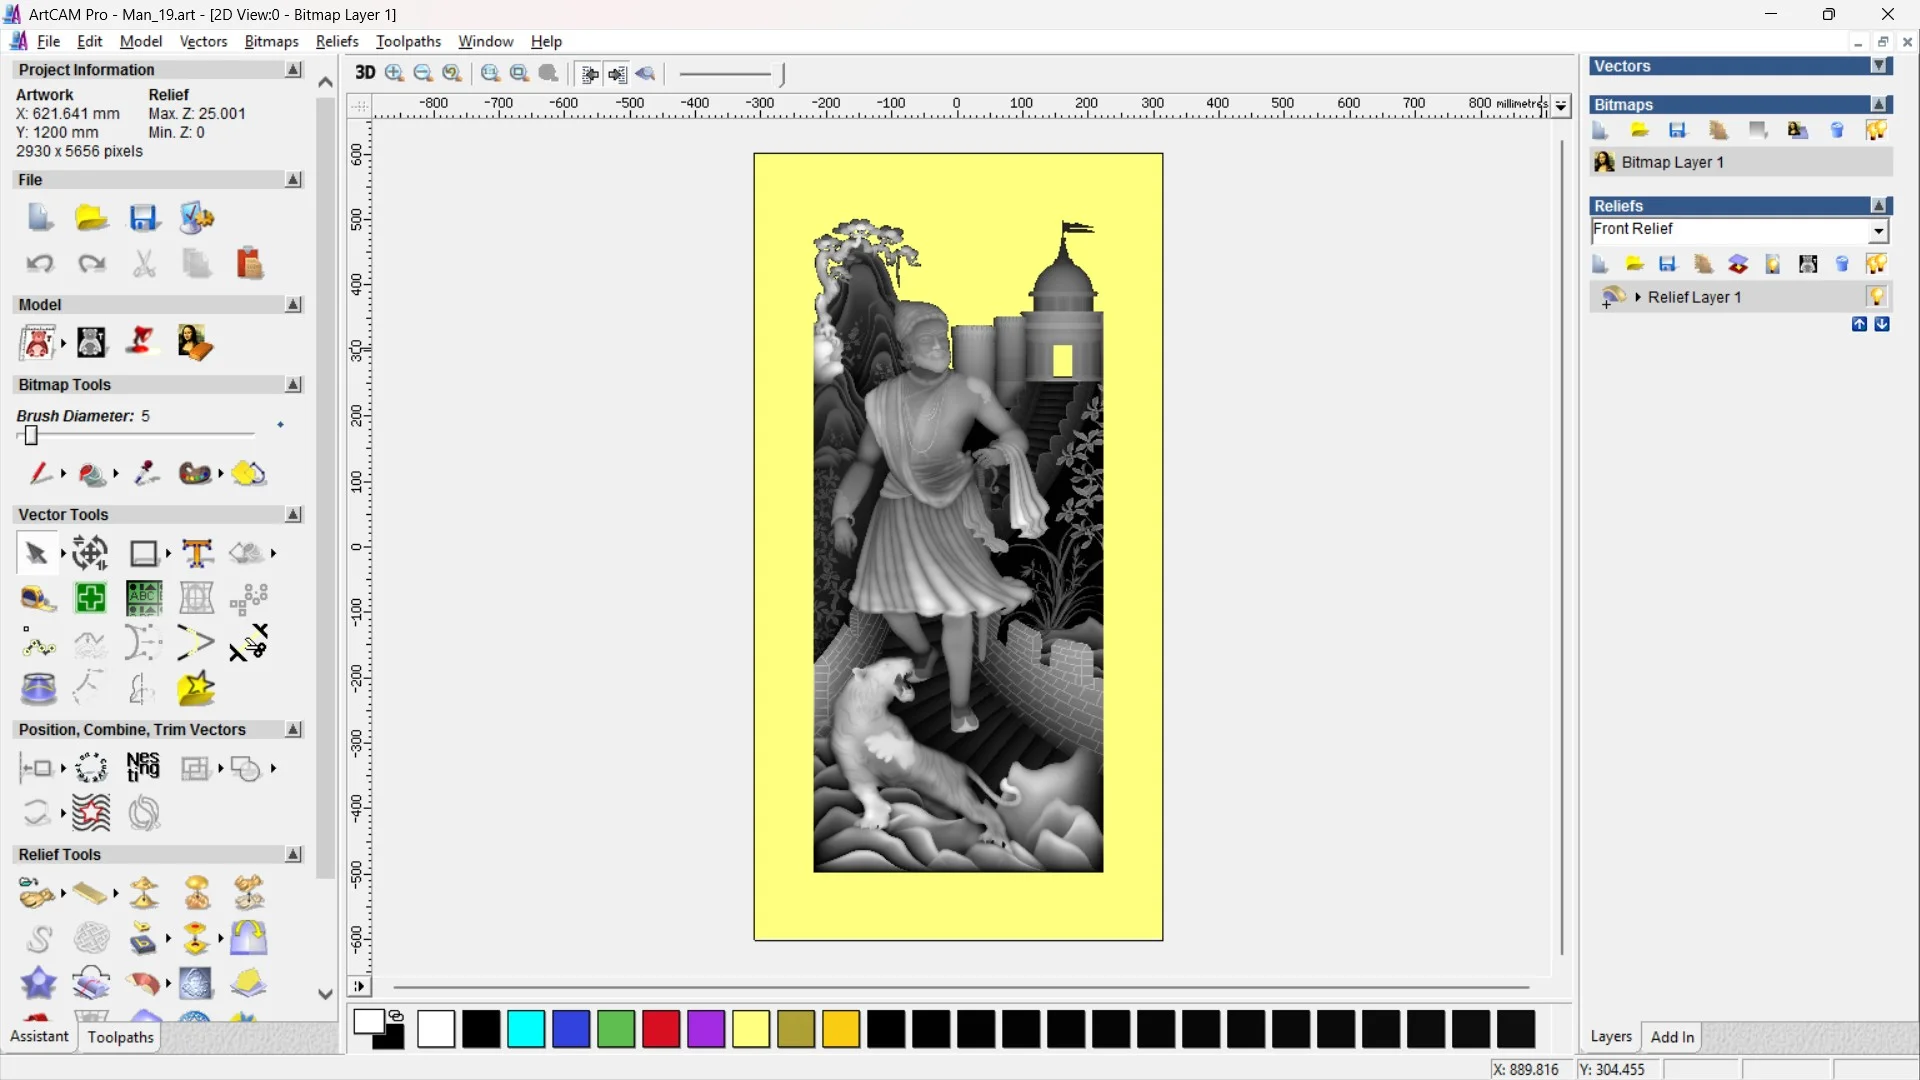Click the Nesting vectors tool icon
Viewport: 1920px width, 1080px height.
pyautogui.click(x=143, y=768)
